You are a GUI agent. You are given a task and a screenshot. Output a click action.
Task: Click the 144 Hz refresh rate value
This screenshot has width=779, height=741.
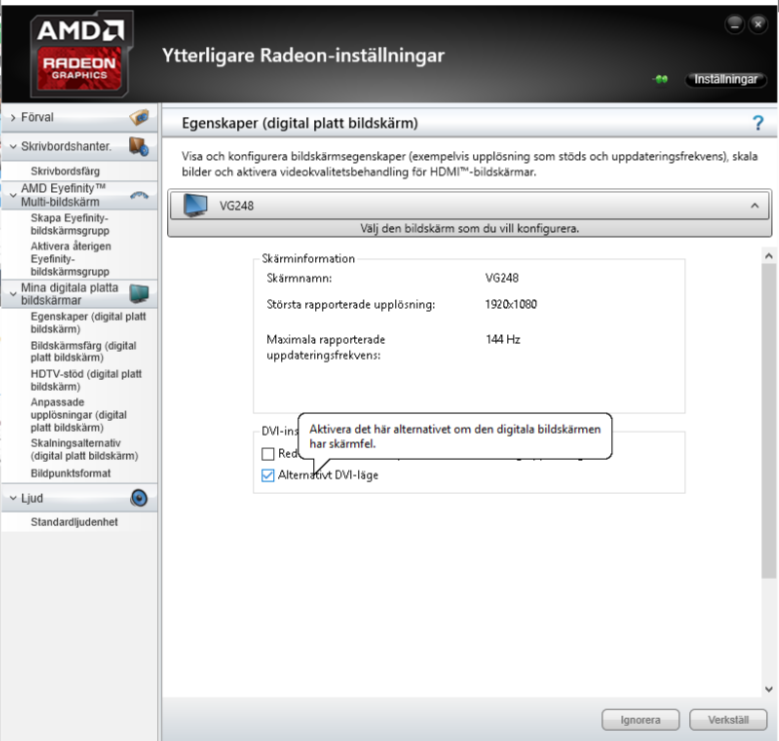pyautogui.click(x=503, y=339)
